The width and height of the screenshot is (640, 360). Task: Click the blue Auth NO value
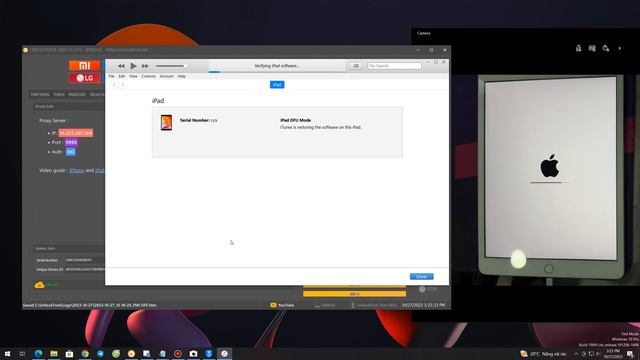tap(71, 152)
